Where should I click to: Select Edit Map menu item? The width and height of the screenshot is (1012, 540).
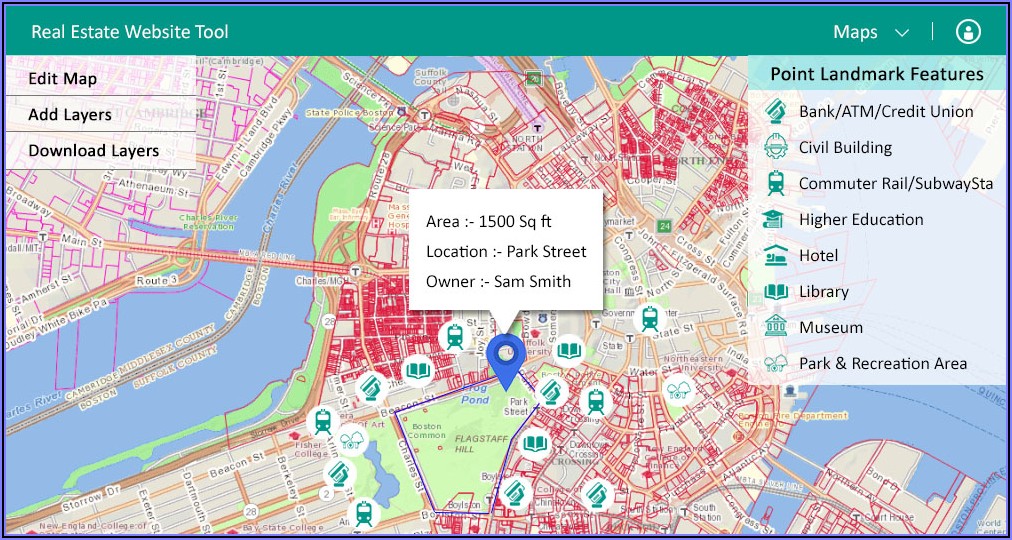pos(63,78)
